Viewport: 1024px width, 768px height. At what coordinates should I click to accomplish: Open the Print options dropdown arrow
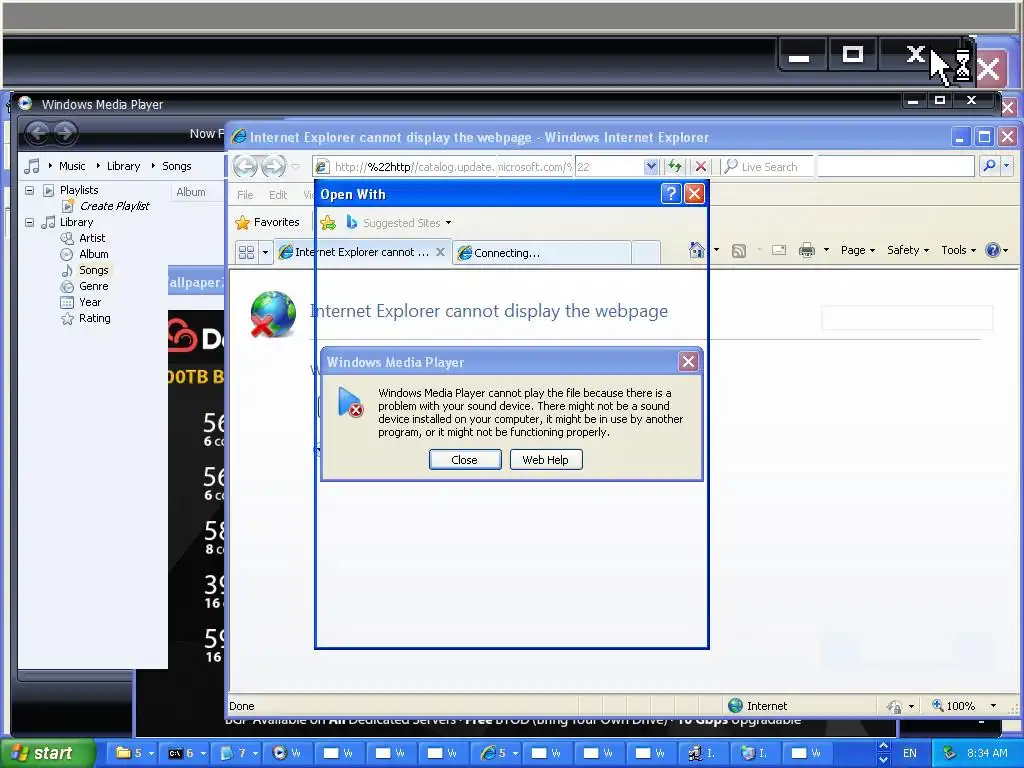coord(826,250)
